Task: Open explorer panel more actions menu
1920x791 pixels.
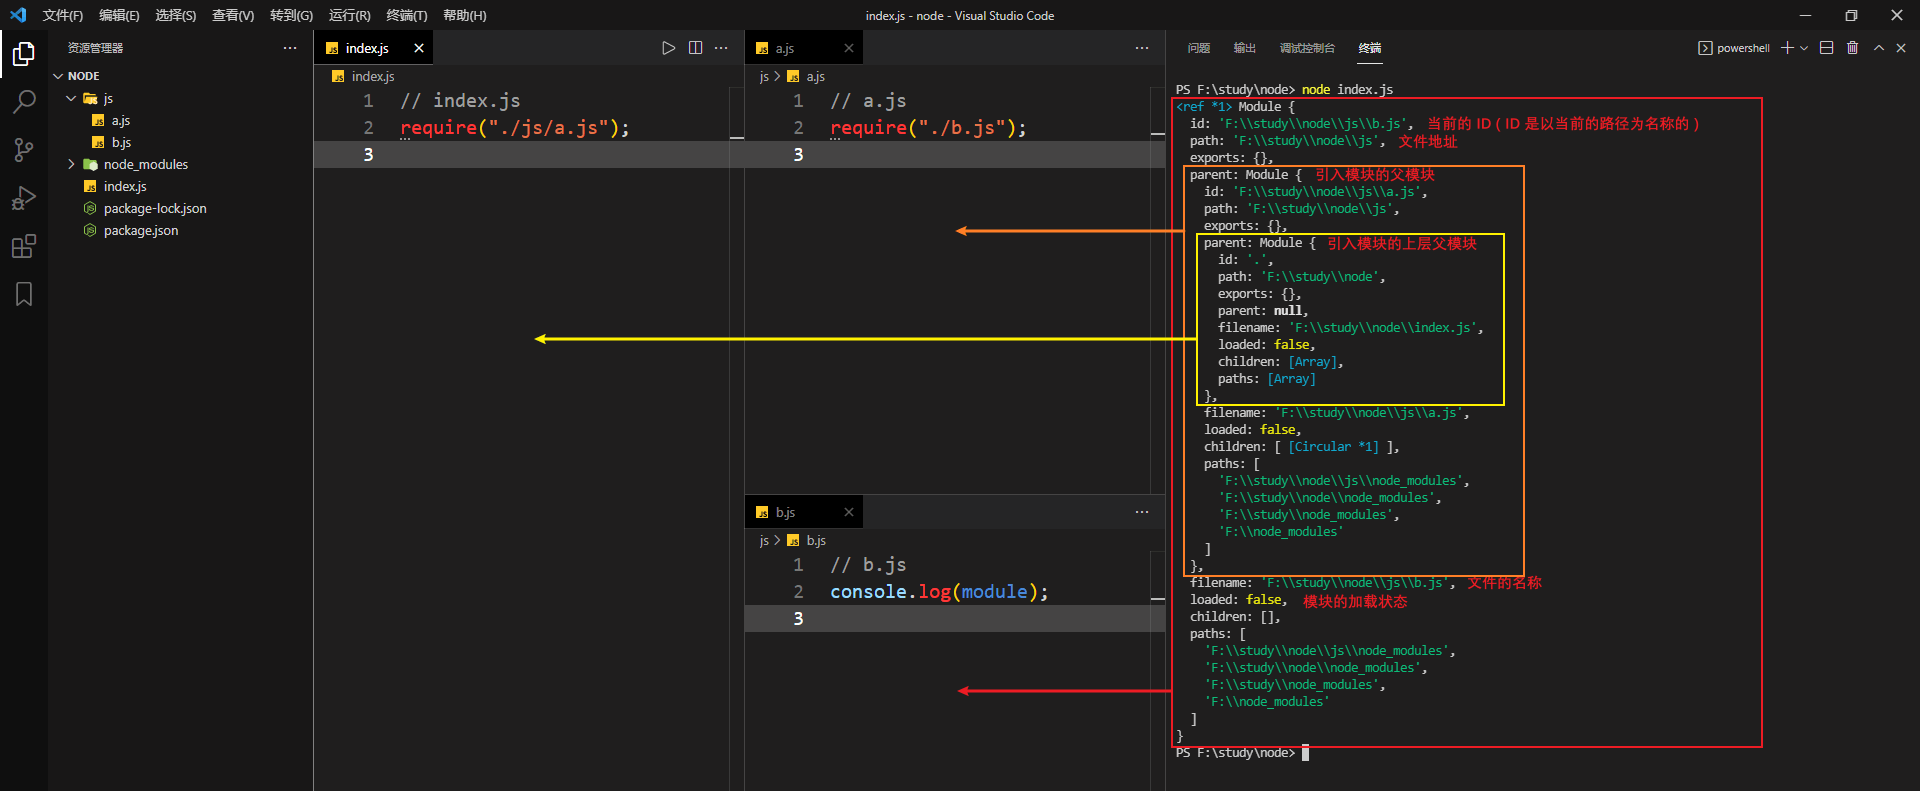Action: [290, 48]
